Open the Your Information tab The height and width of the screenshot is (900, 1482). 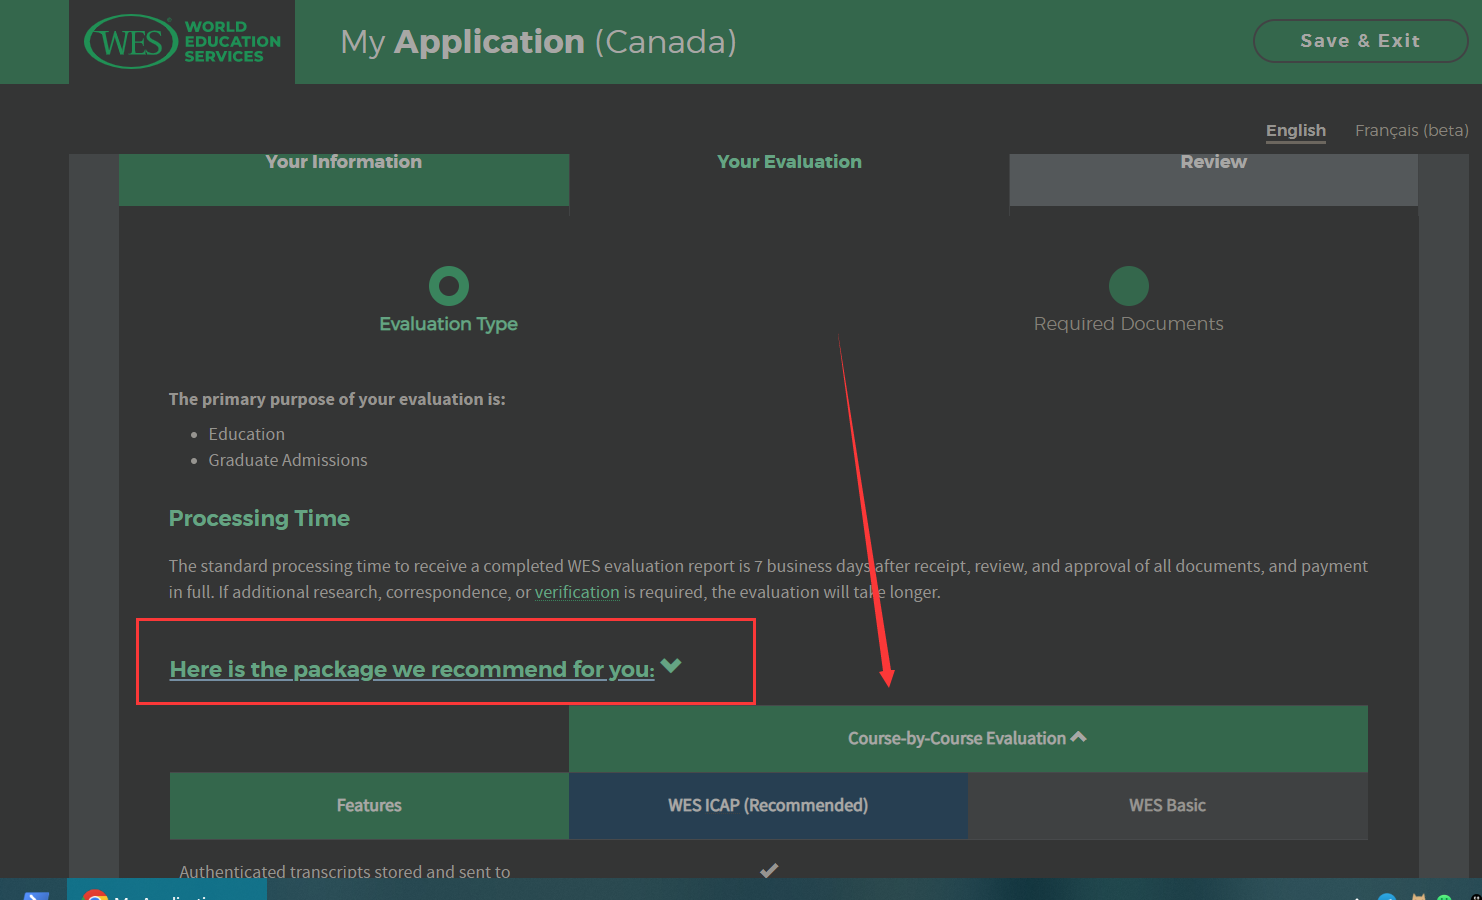point(343,163)
